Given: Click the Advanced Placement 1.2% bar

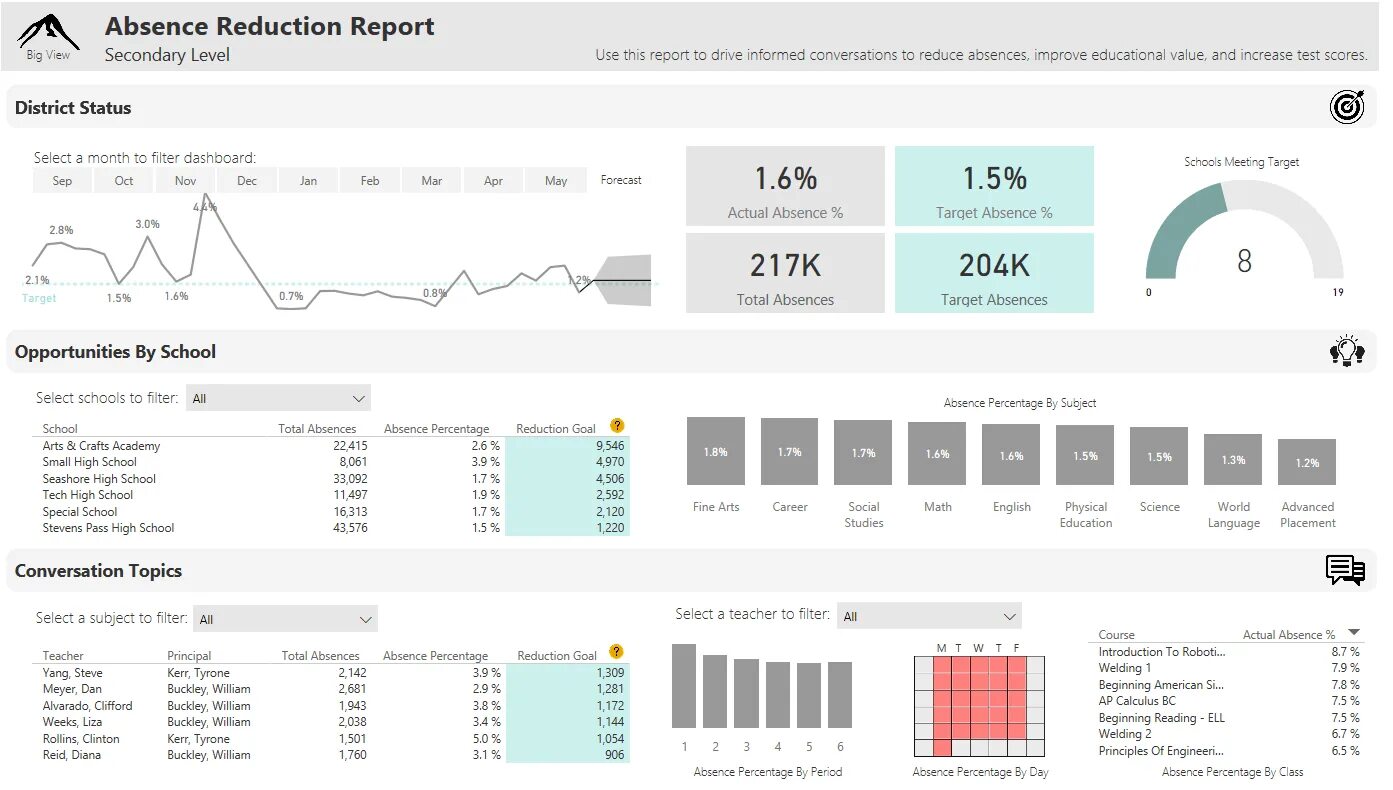Looking at the screenshot, I should tap(1307, 463).
